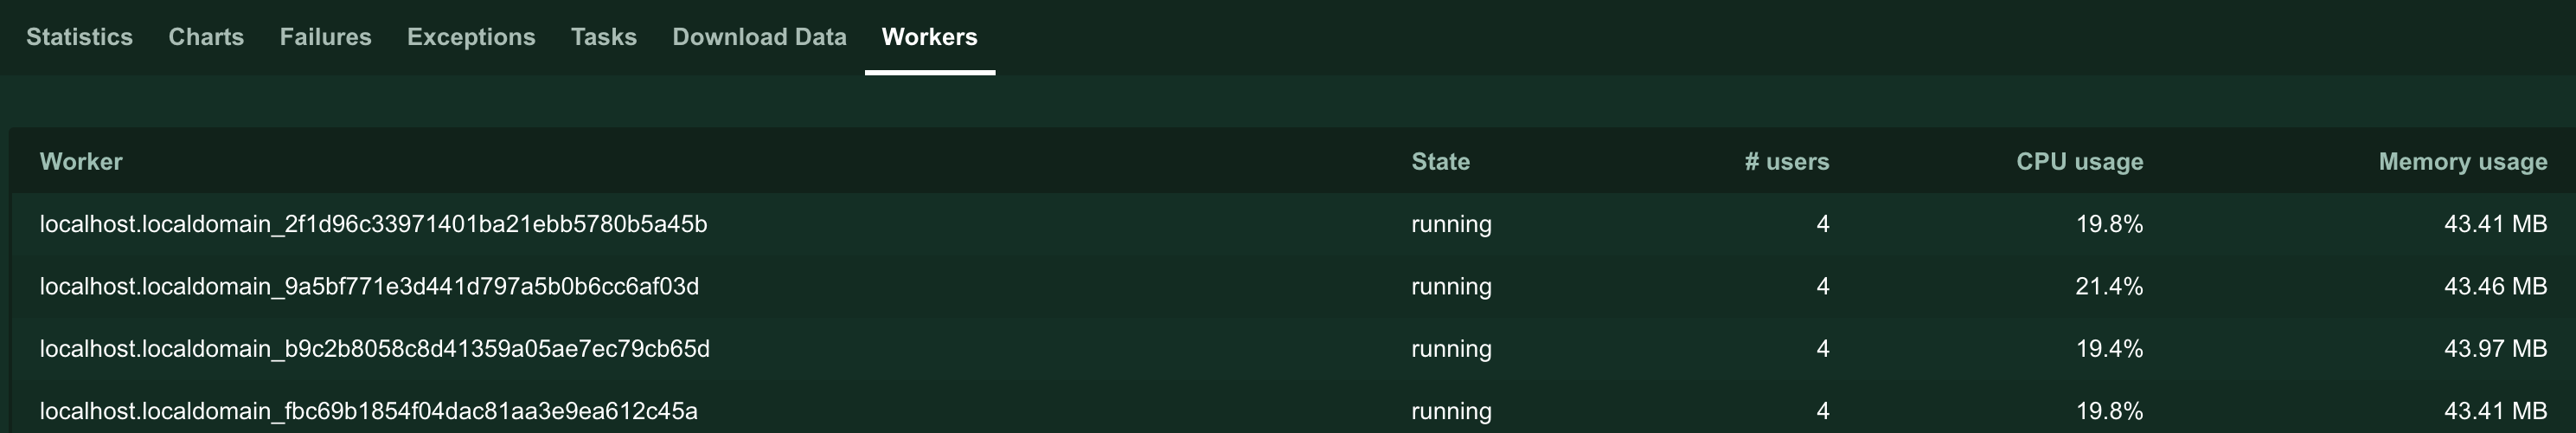Viewport: 2576px width, 433px height.
Task: Click the # users column header
Action: coord(1786,162)
